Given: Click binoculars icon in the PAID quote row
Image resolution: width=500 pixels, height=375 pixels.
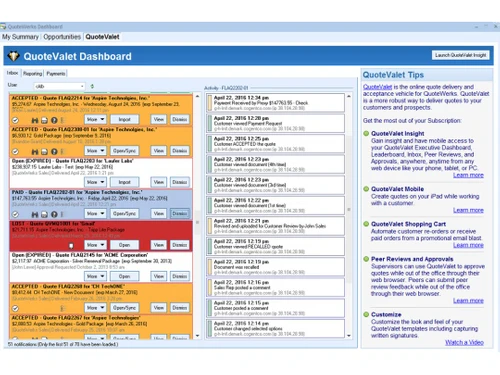Looking at the screenshot, I should coord(35,214).
